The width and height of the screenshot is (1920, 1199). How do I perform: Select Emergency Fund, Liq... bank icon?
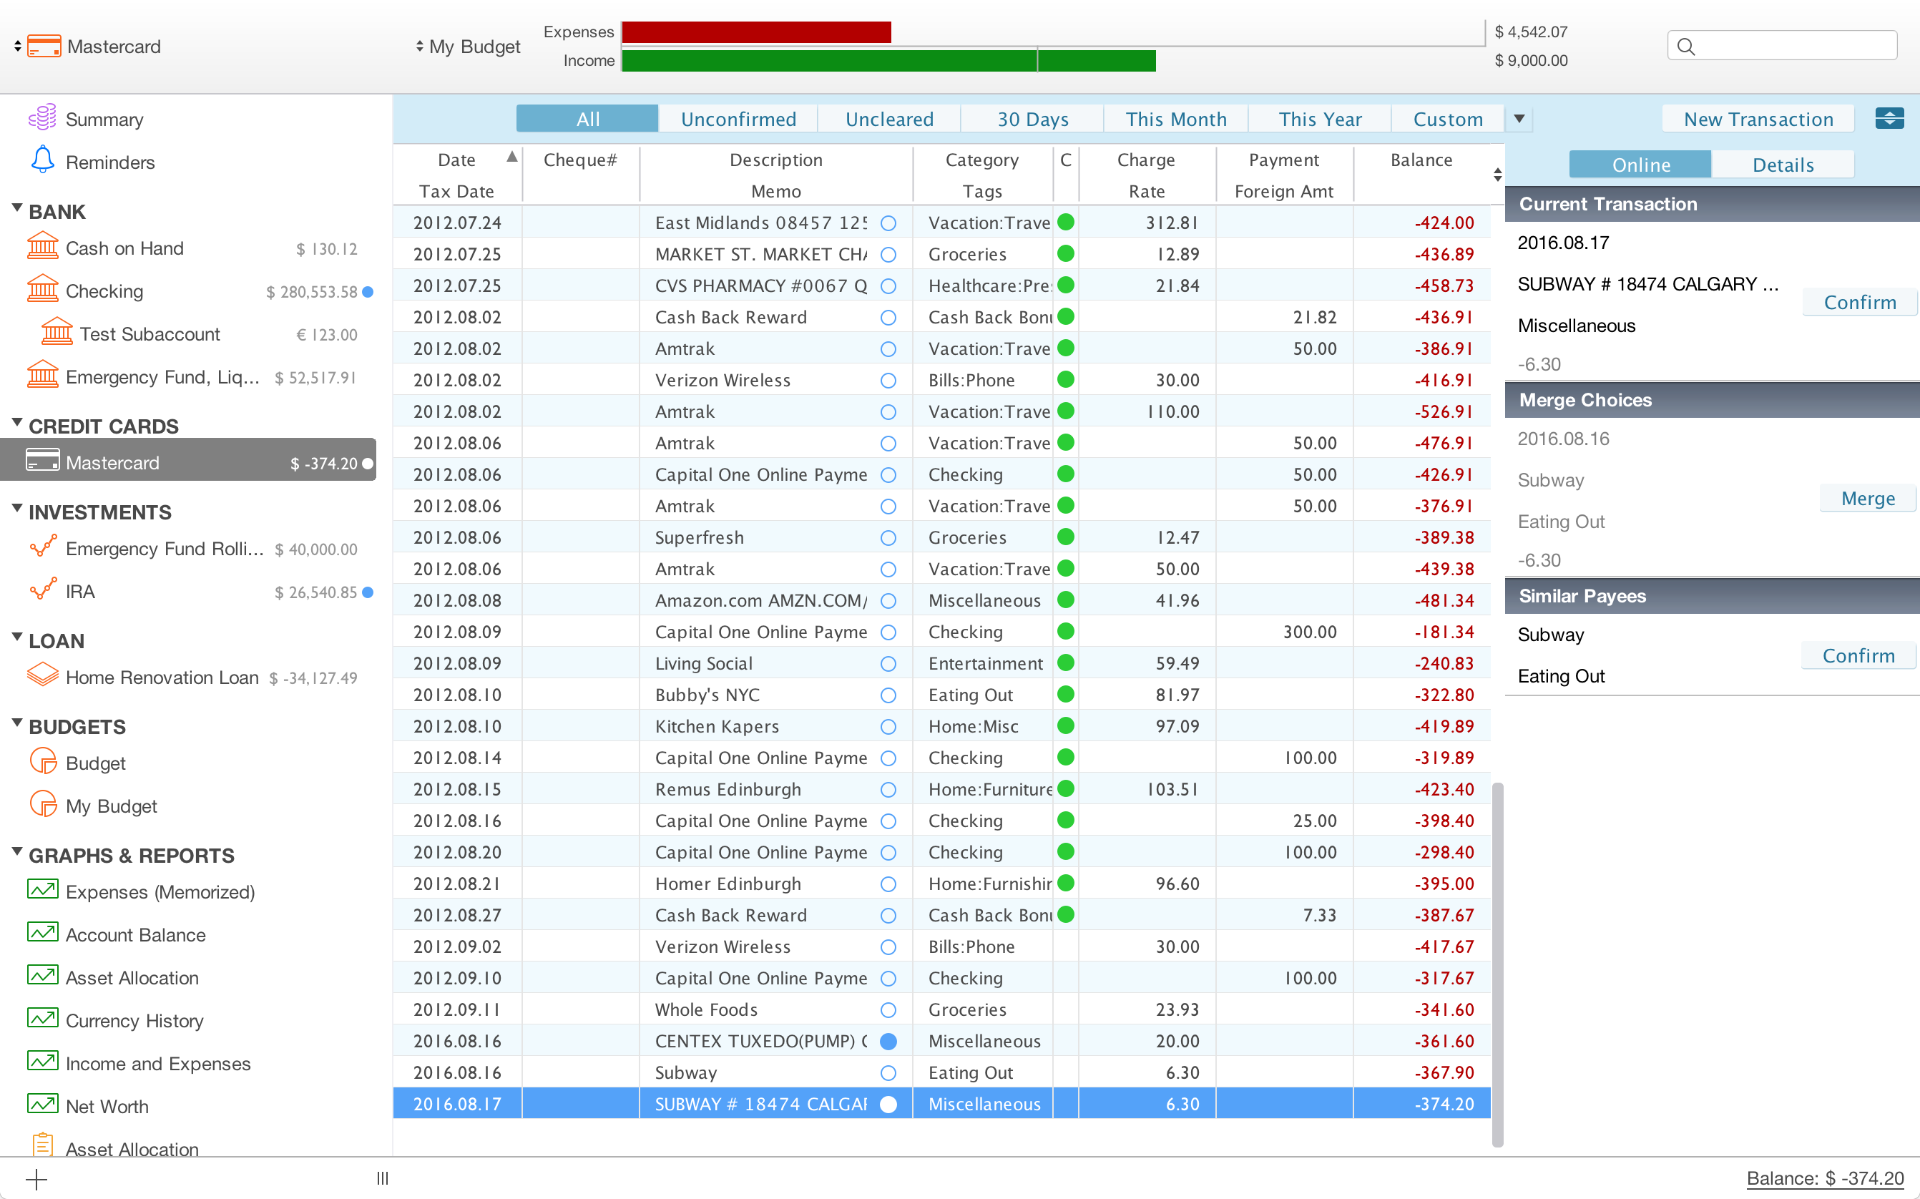42,375
